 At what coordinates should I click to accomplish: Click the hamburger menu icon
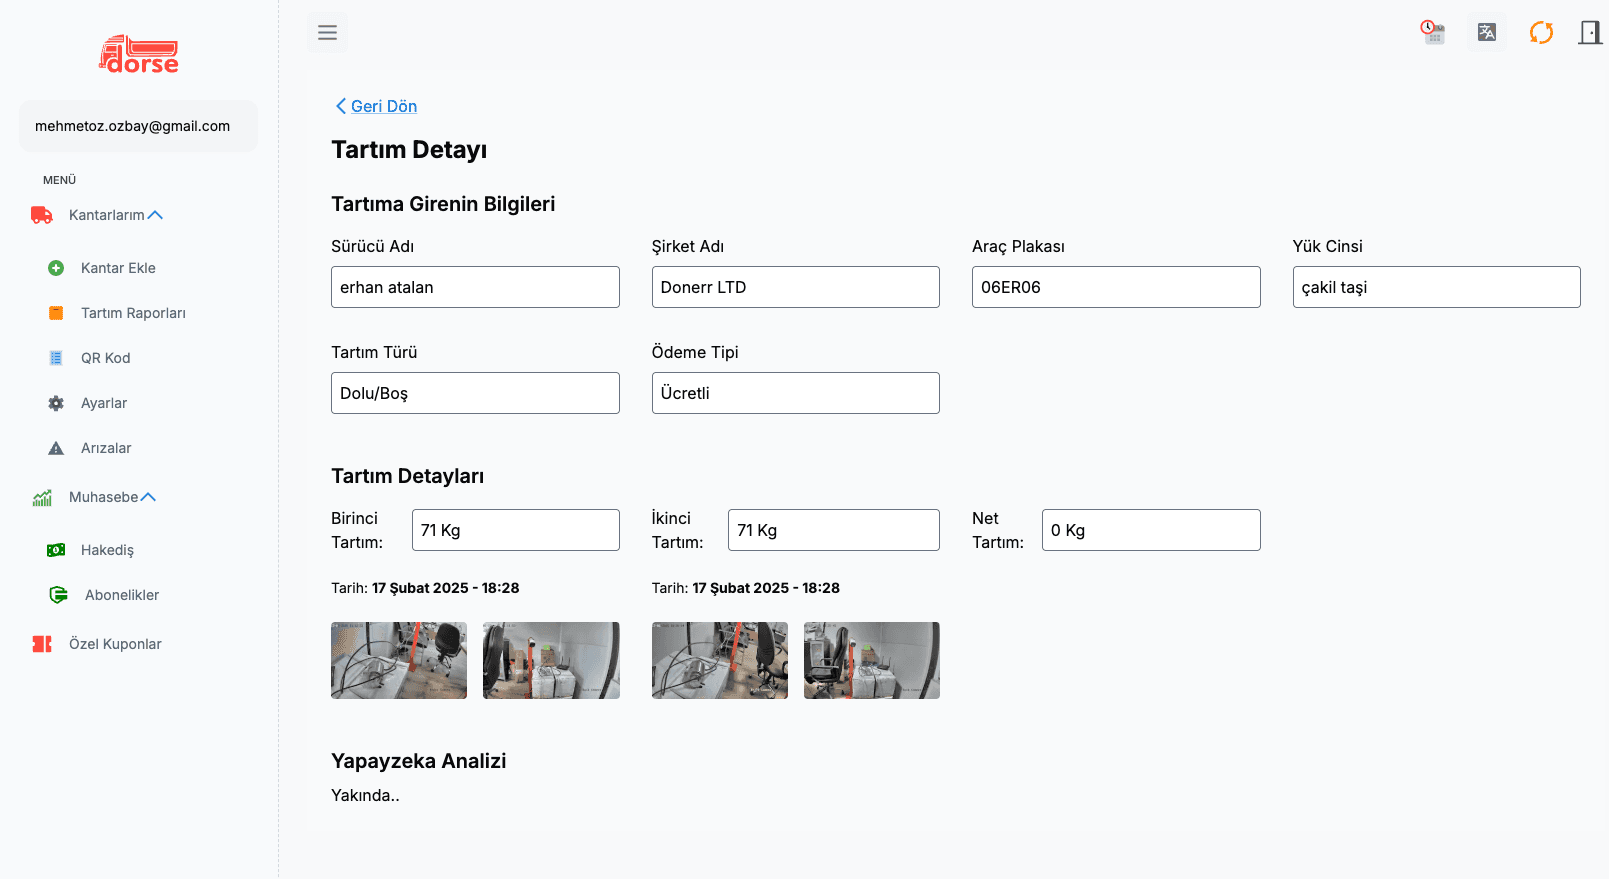(x=327, y=33)
